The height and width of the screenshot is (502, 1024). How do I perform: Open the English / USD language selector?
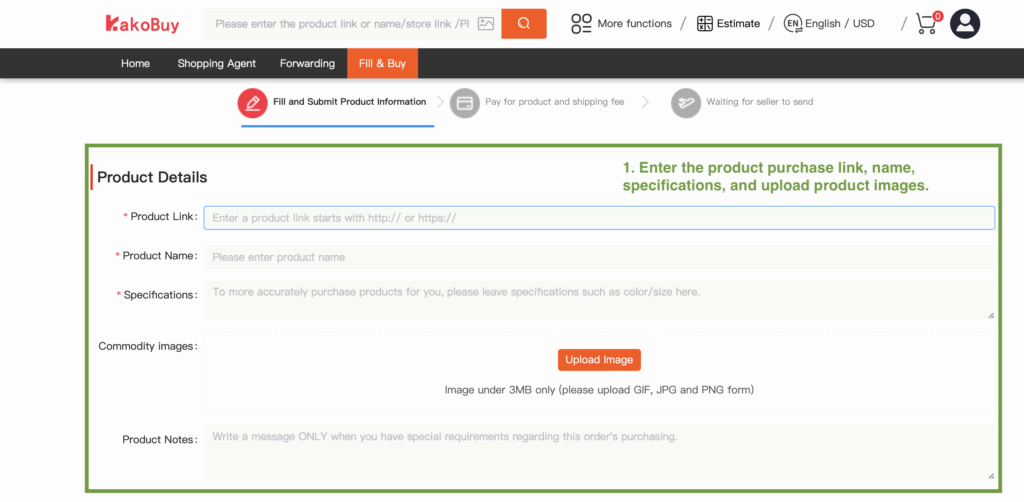(x=829, y=23)
